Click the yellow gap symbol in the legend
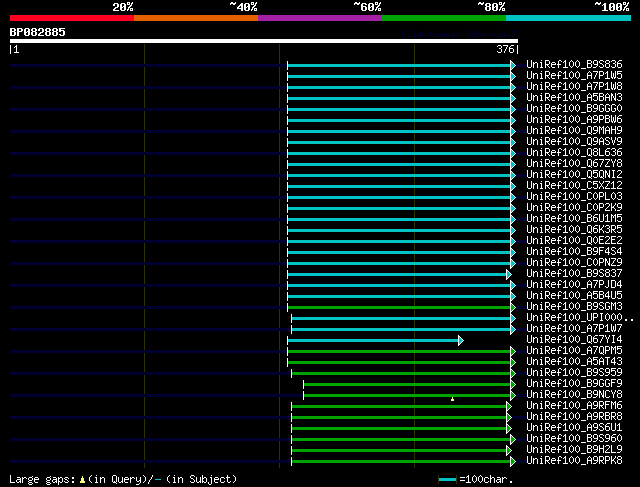Screen dimensions: 640x487 pyautogui.click(x=82, y=480)
